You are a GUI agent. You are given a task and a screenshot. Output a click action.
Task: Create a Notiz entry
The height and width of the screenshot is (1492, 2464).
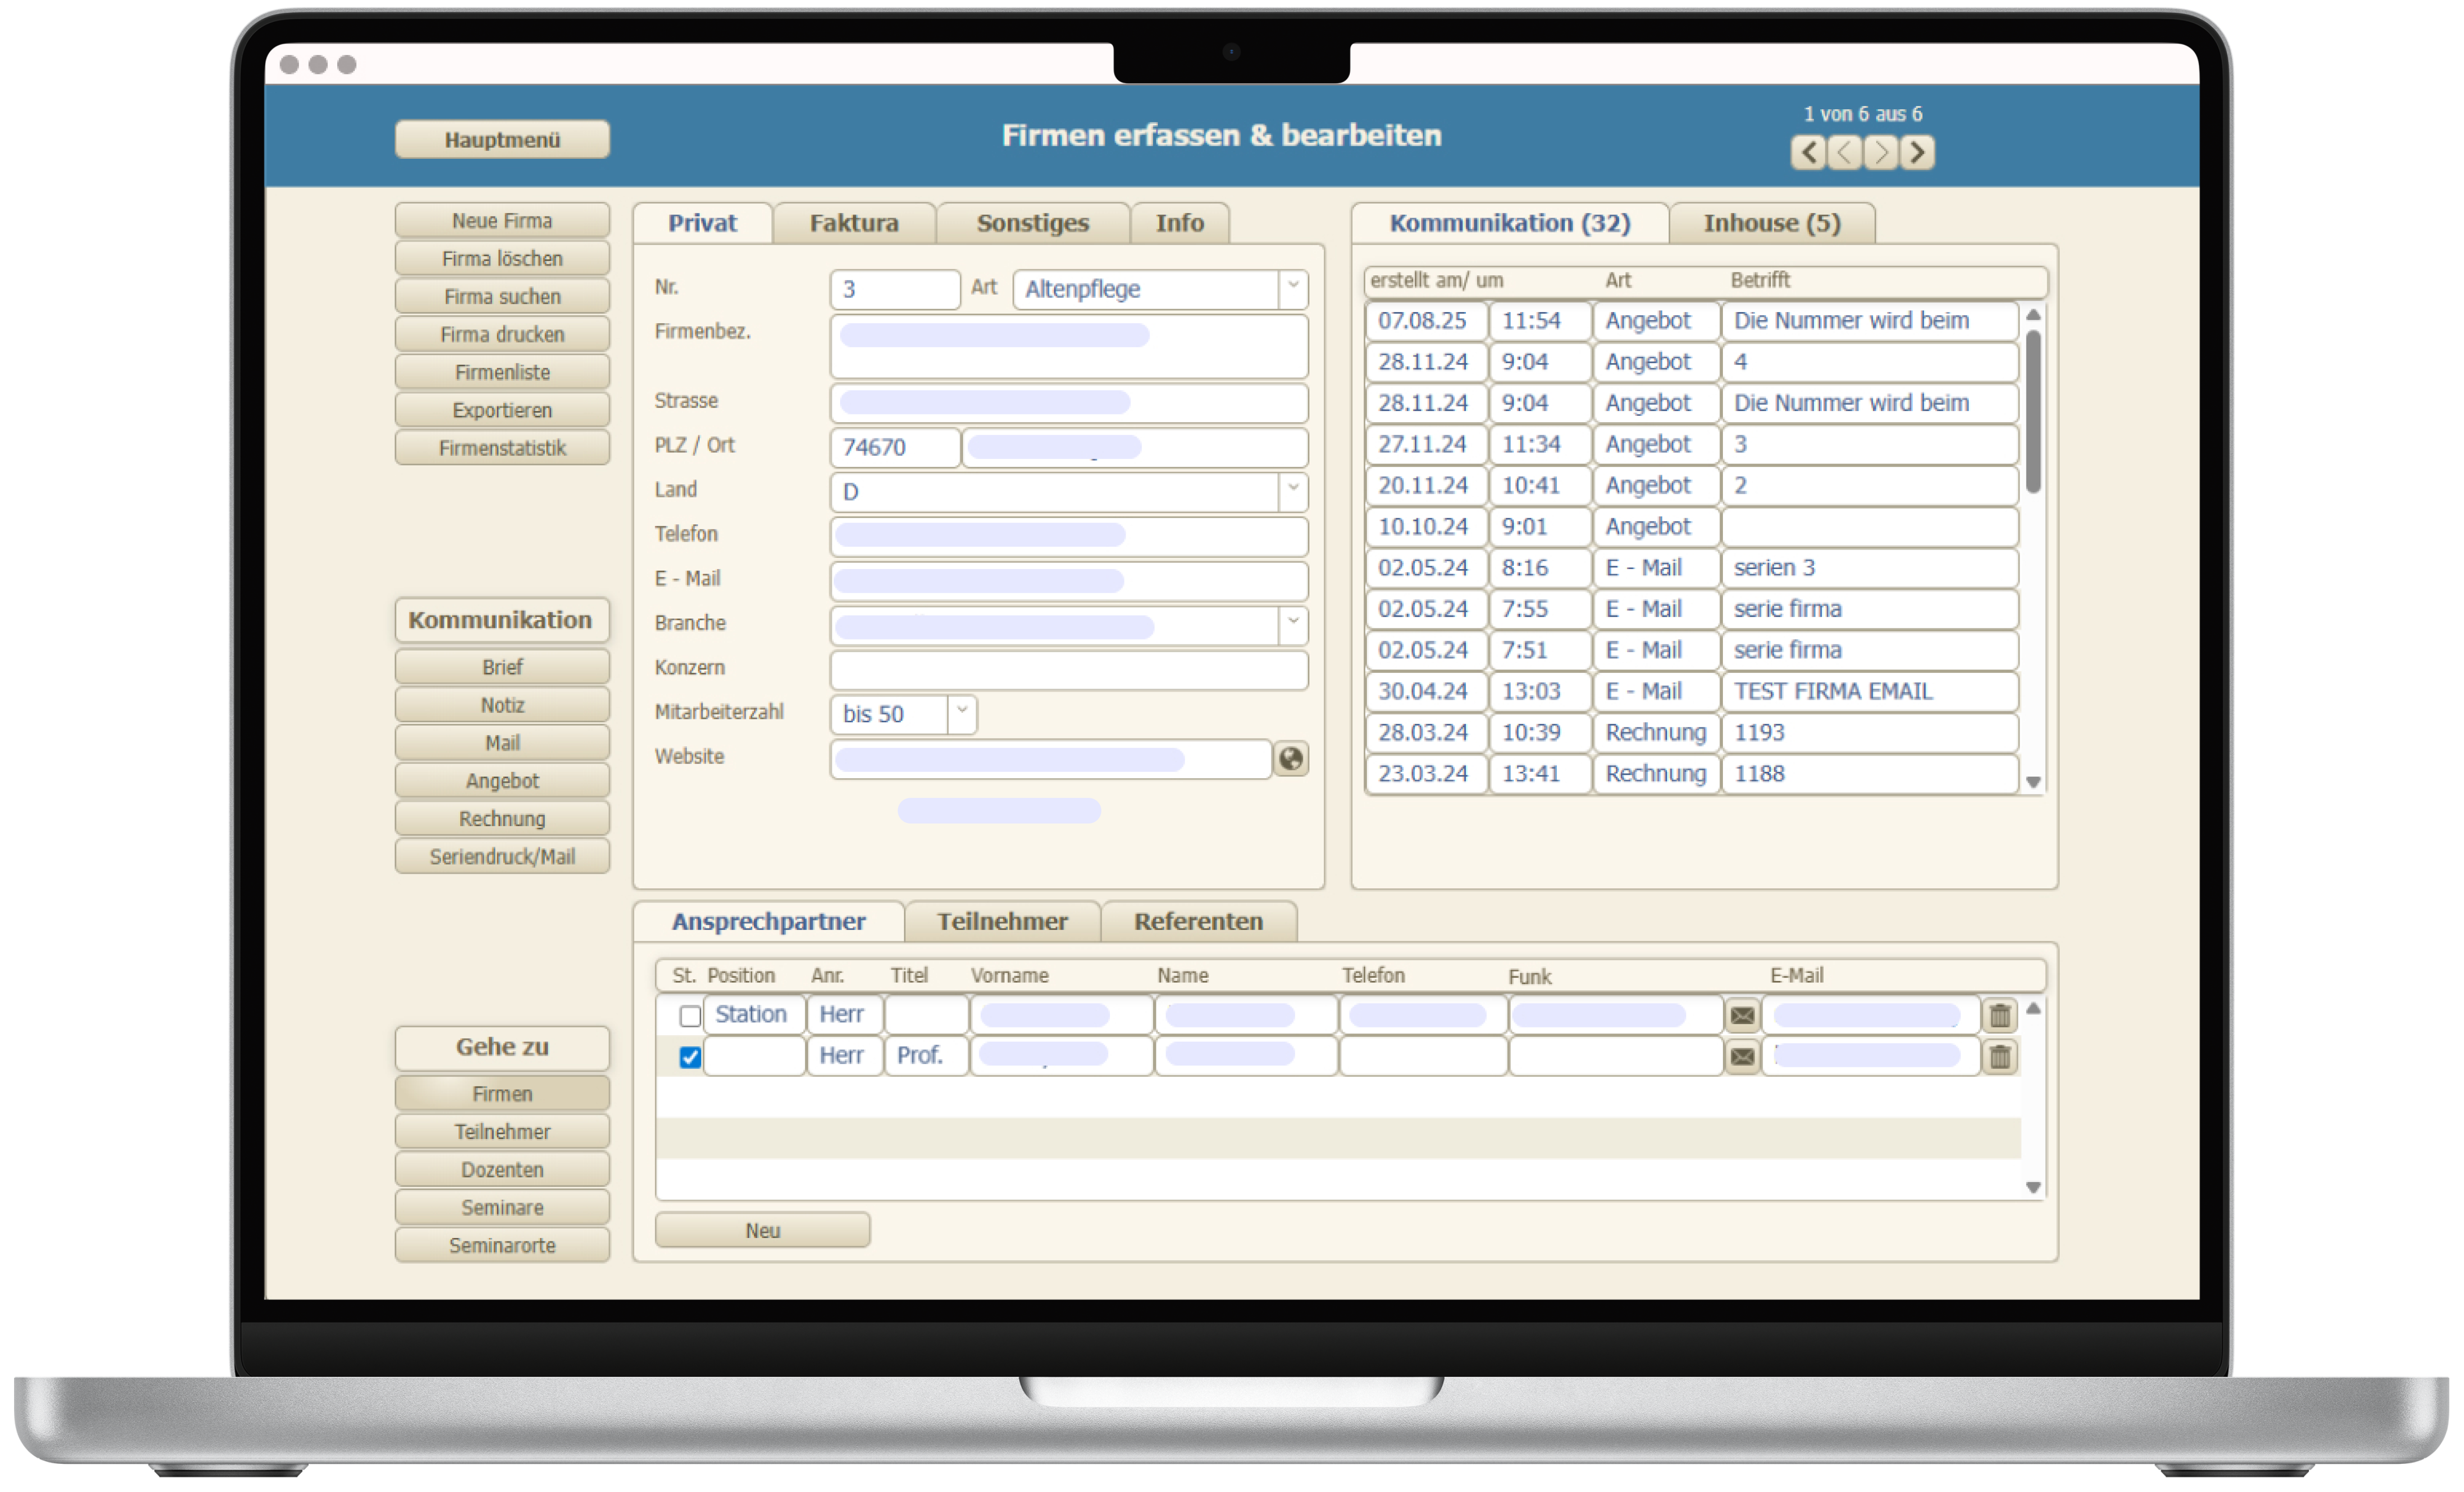point(502,705)
